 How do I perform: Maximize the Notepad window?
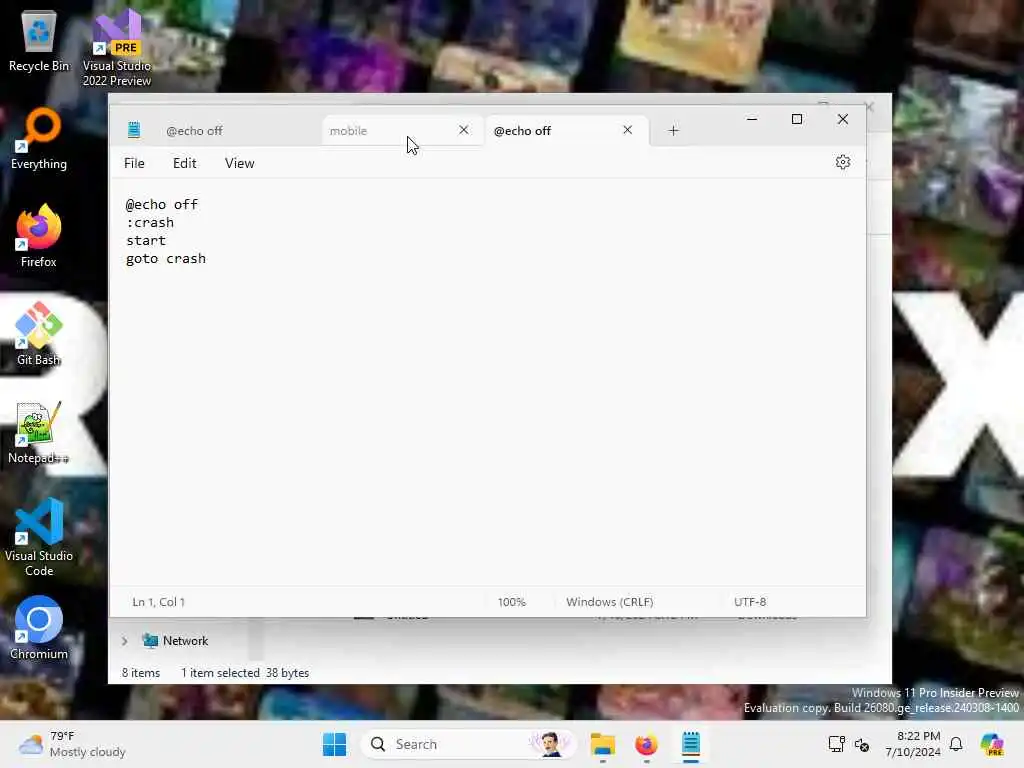797,119
